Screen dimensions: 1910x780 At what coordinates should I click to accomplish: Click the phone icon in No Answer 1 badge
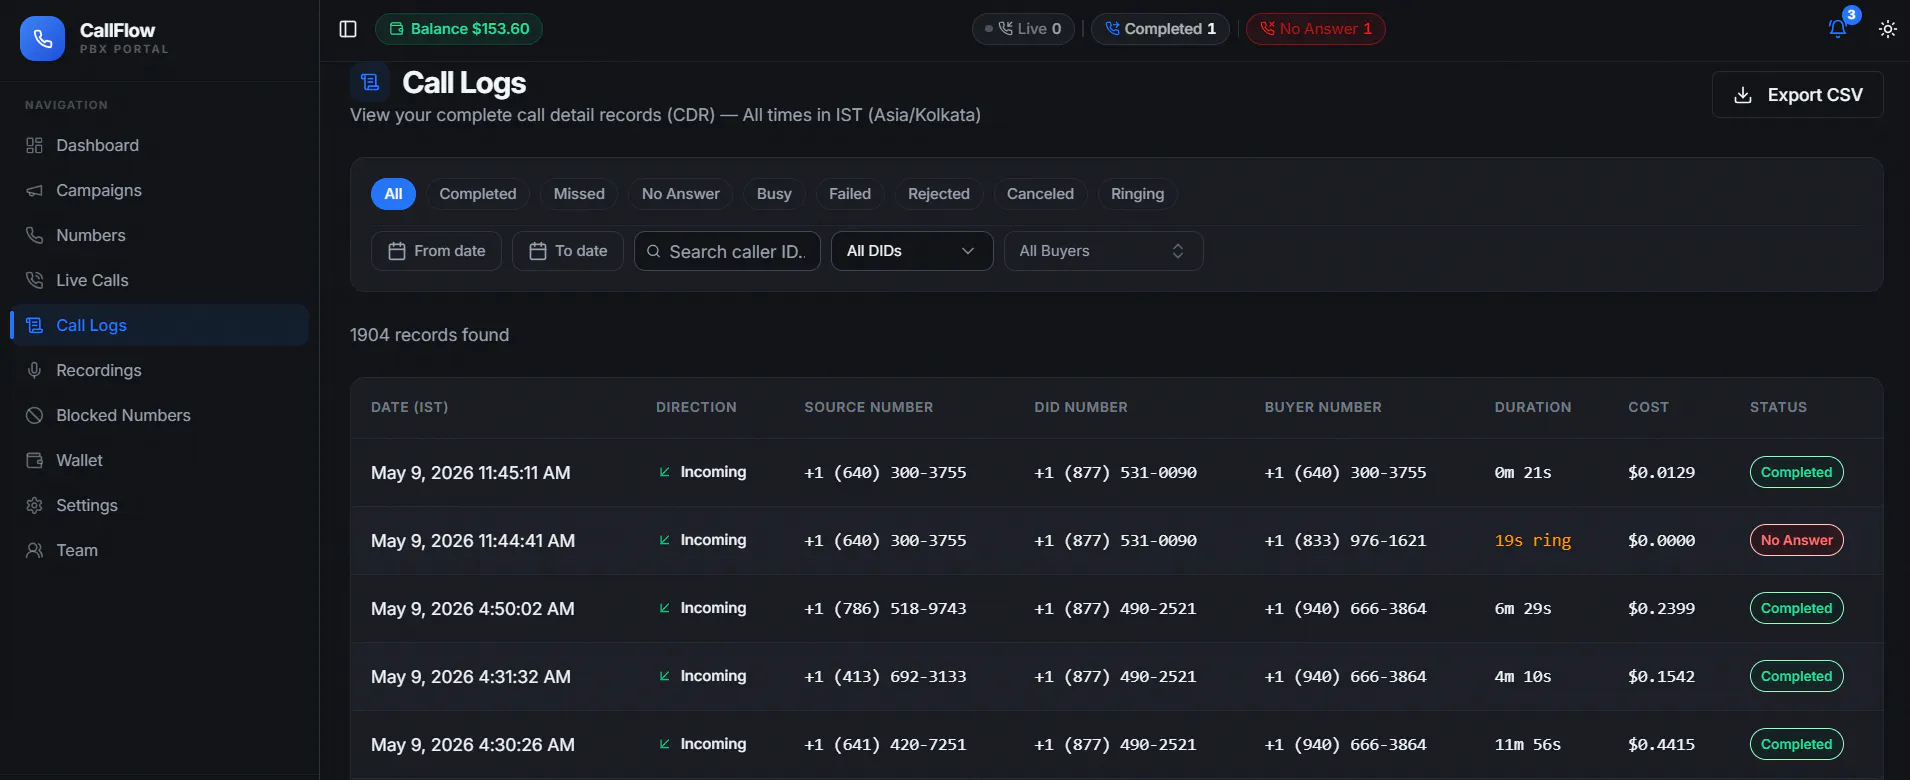click(x=1267, y=29)
